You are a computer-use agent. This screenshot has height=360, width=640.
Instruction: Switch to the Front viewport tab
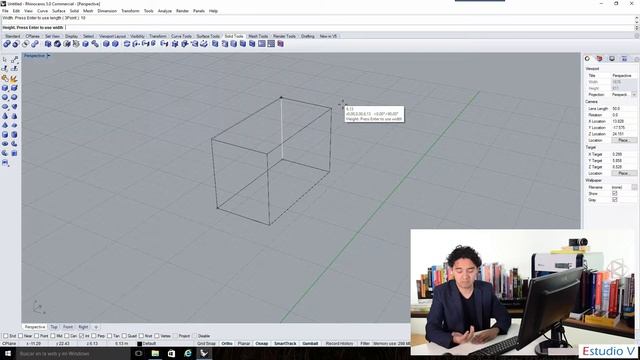click(x=68, y=327)
